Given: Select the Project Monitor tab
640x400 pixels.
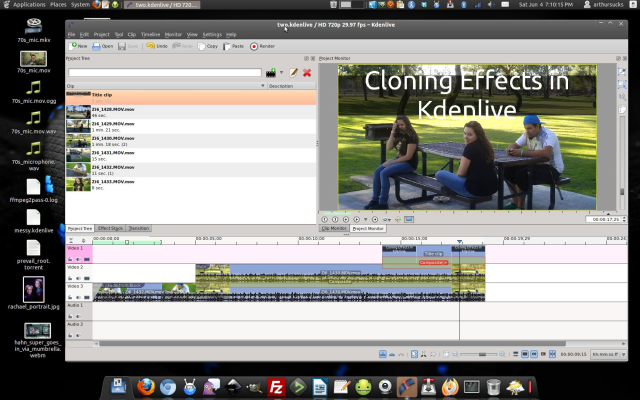Looking at the screenshot, I should tap(368, 229).
